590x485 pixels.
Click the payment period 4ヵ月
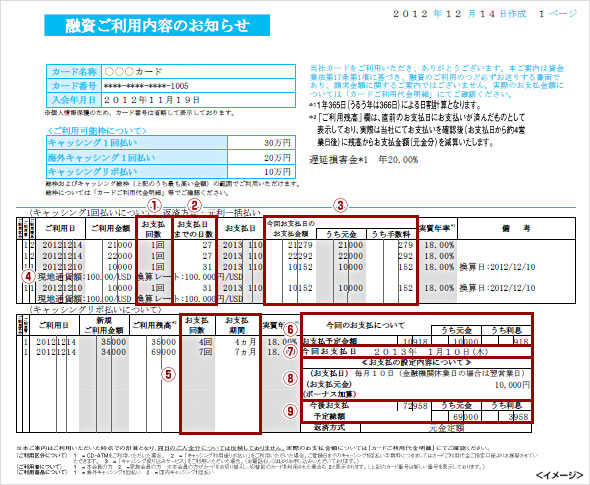tap(245, 342)
